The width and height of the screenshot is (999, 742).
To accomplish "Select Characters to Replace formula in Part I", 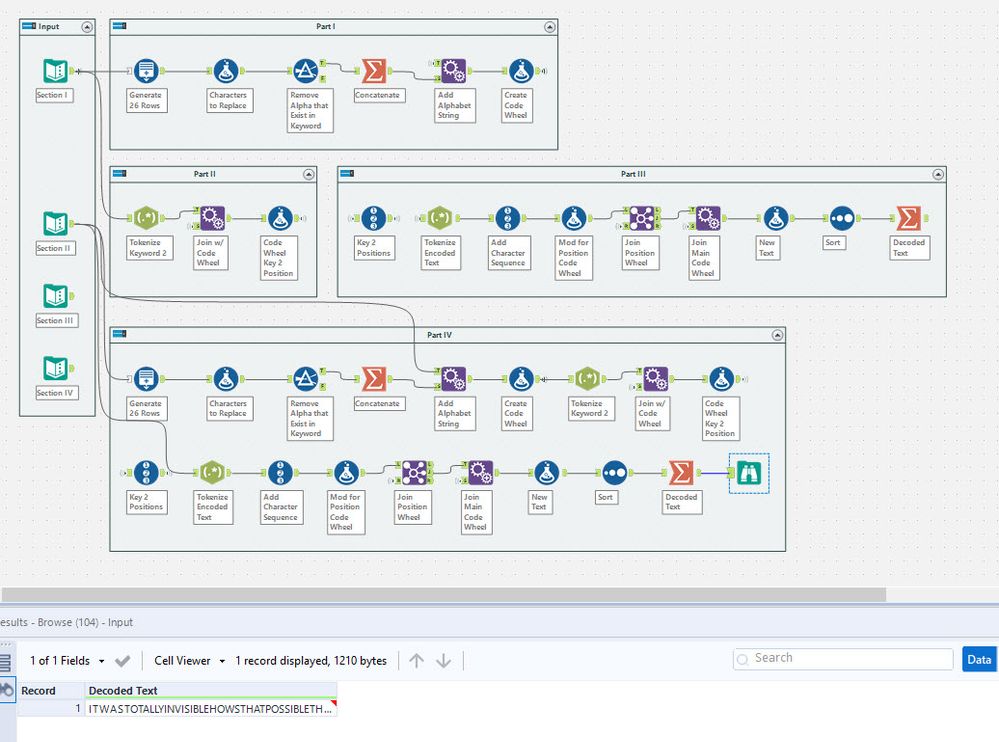I will coord(226,71).
